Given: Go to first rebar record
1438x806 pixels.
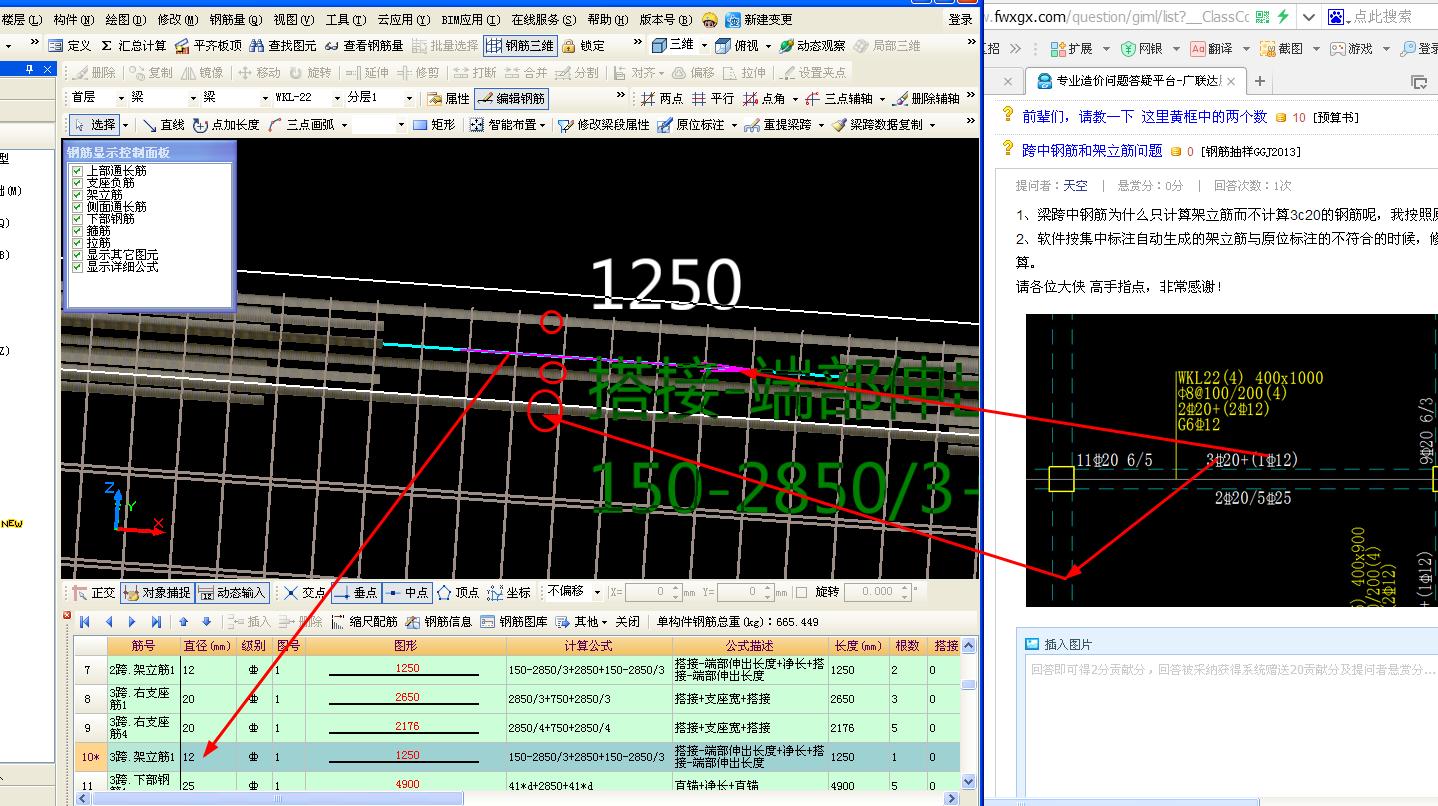Looking at the screenshot, I should click(85, 621).
